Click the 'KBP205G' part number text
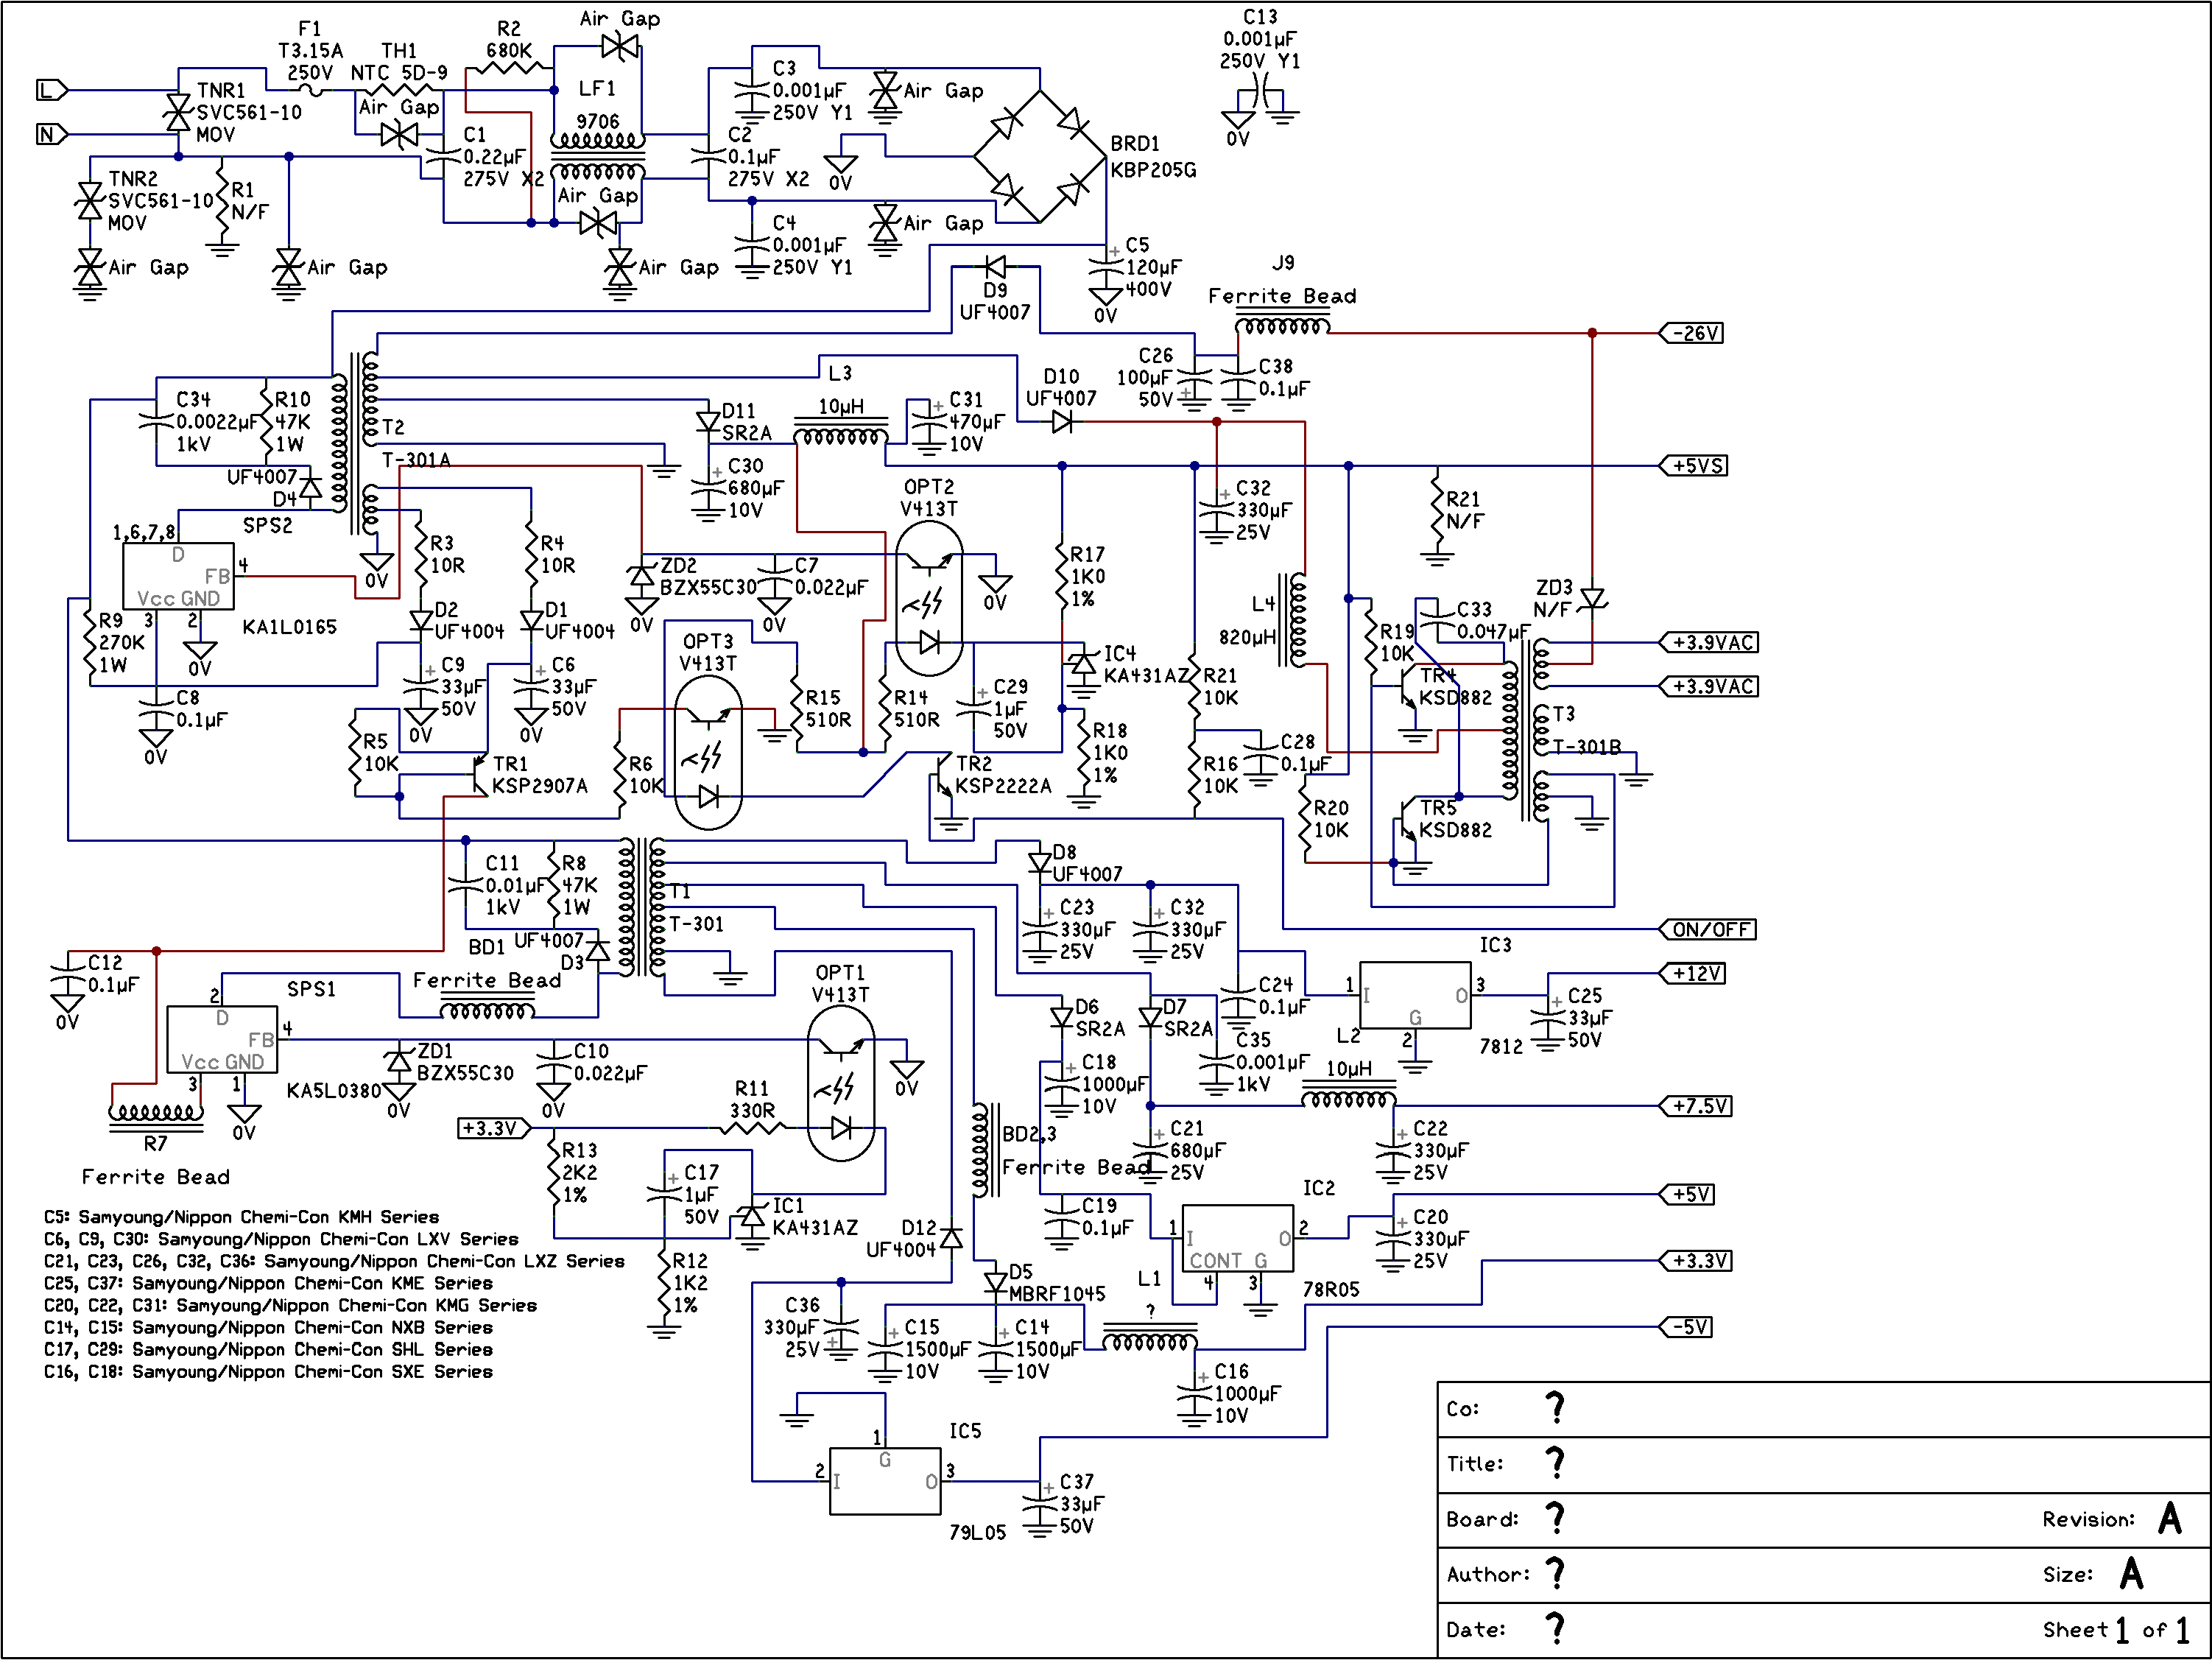Image resolution: width=2212 pixels, height=1660 pixels. [1153, 170]
